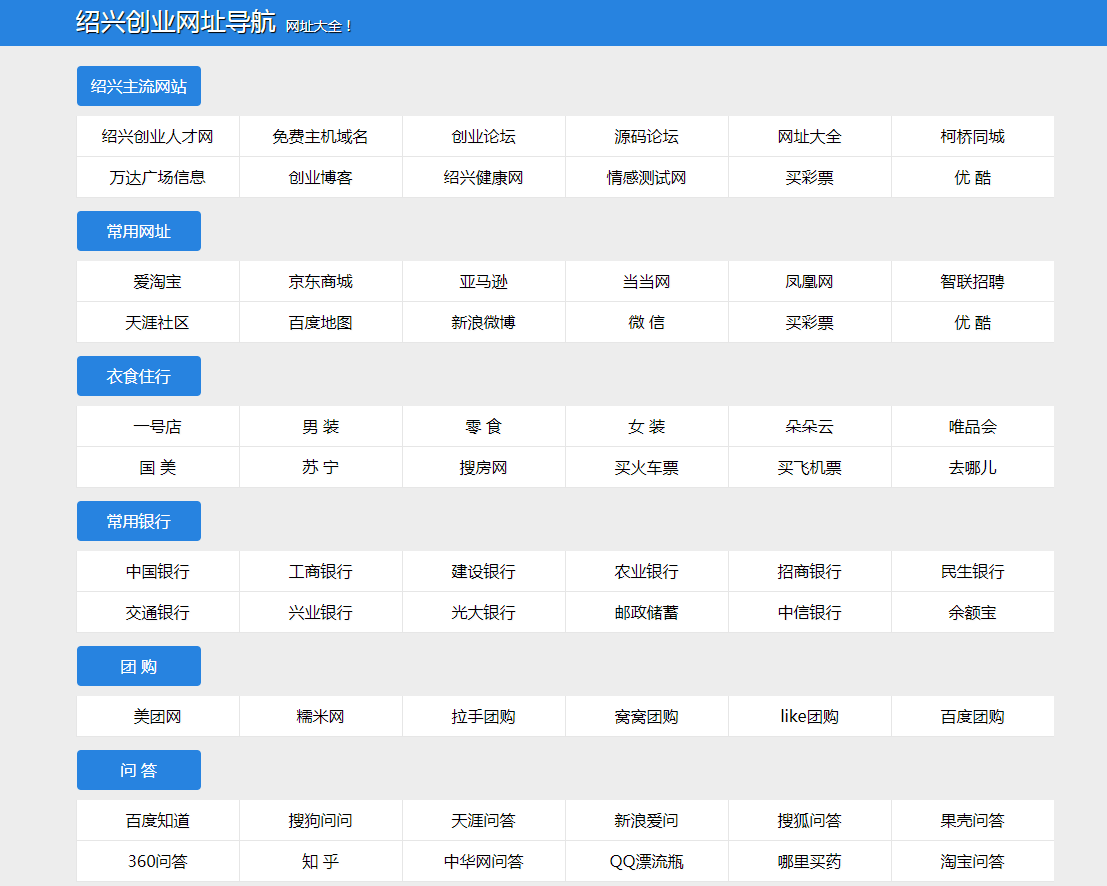Go to 源码论坛
The image size is (1107, 886).
647,136
